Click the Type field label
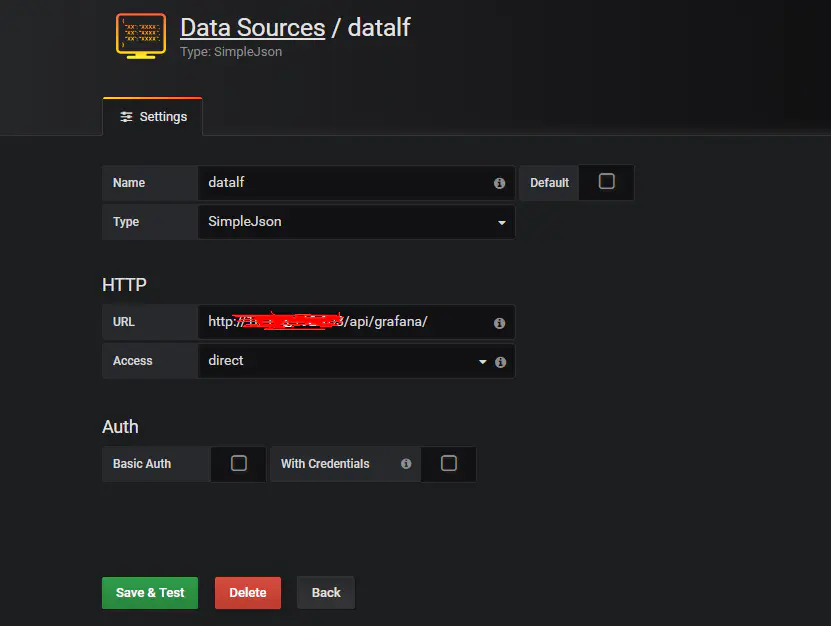Viewport: 831px width, 626px height. tap(126, 222)
